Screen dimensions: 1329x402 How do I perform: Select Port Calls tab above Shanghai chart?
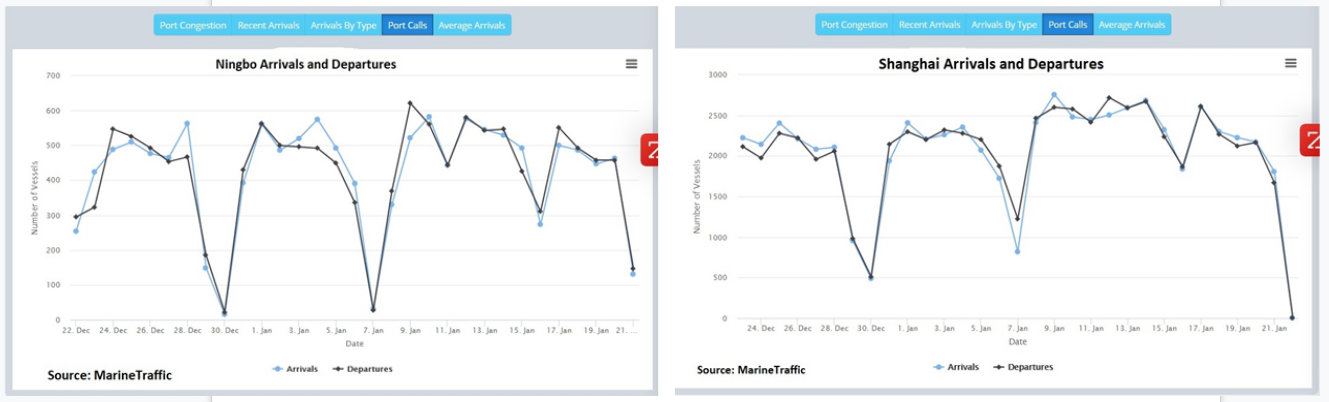[1067, 25]
